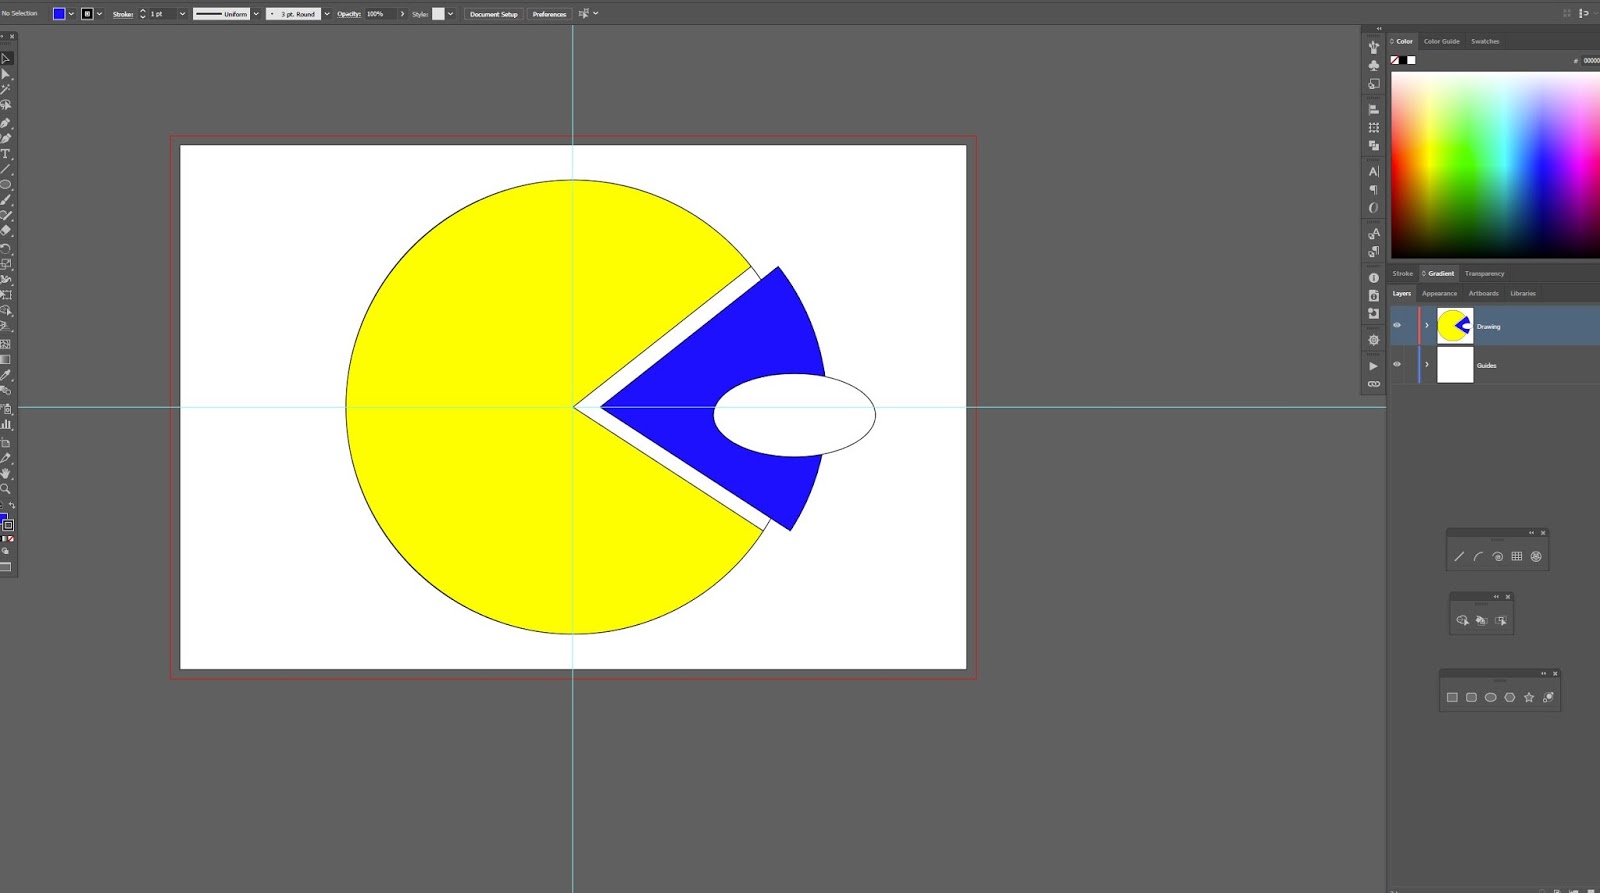
Task: Set color to None in toolbar
Action: coord(11,539)
